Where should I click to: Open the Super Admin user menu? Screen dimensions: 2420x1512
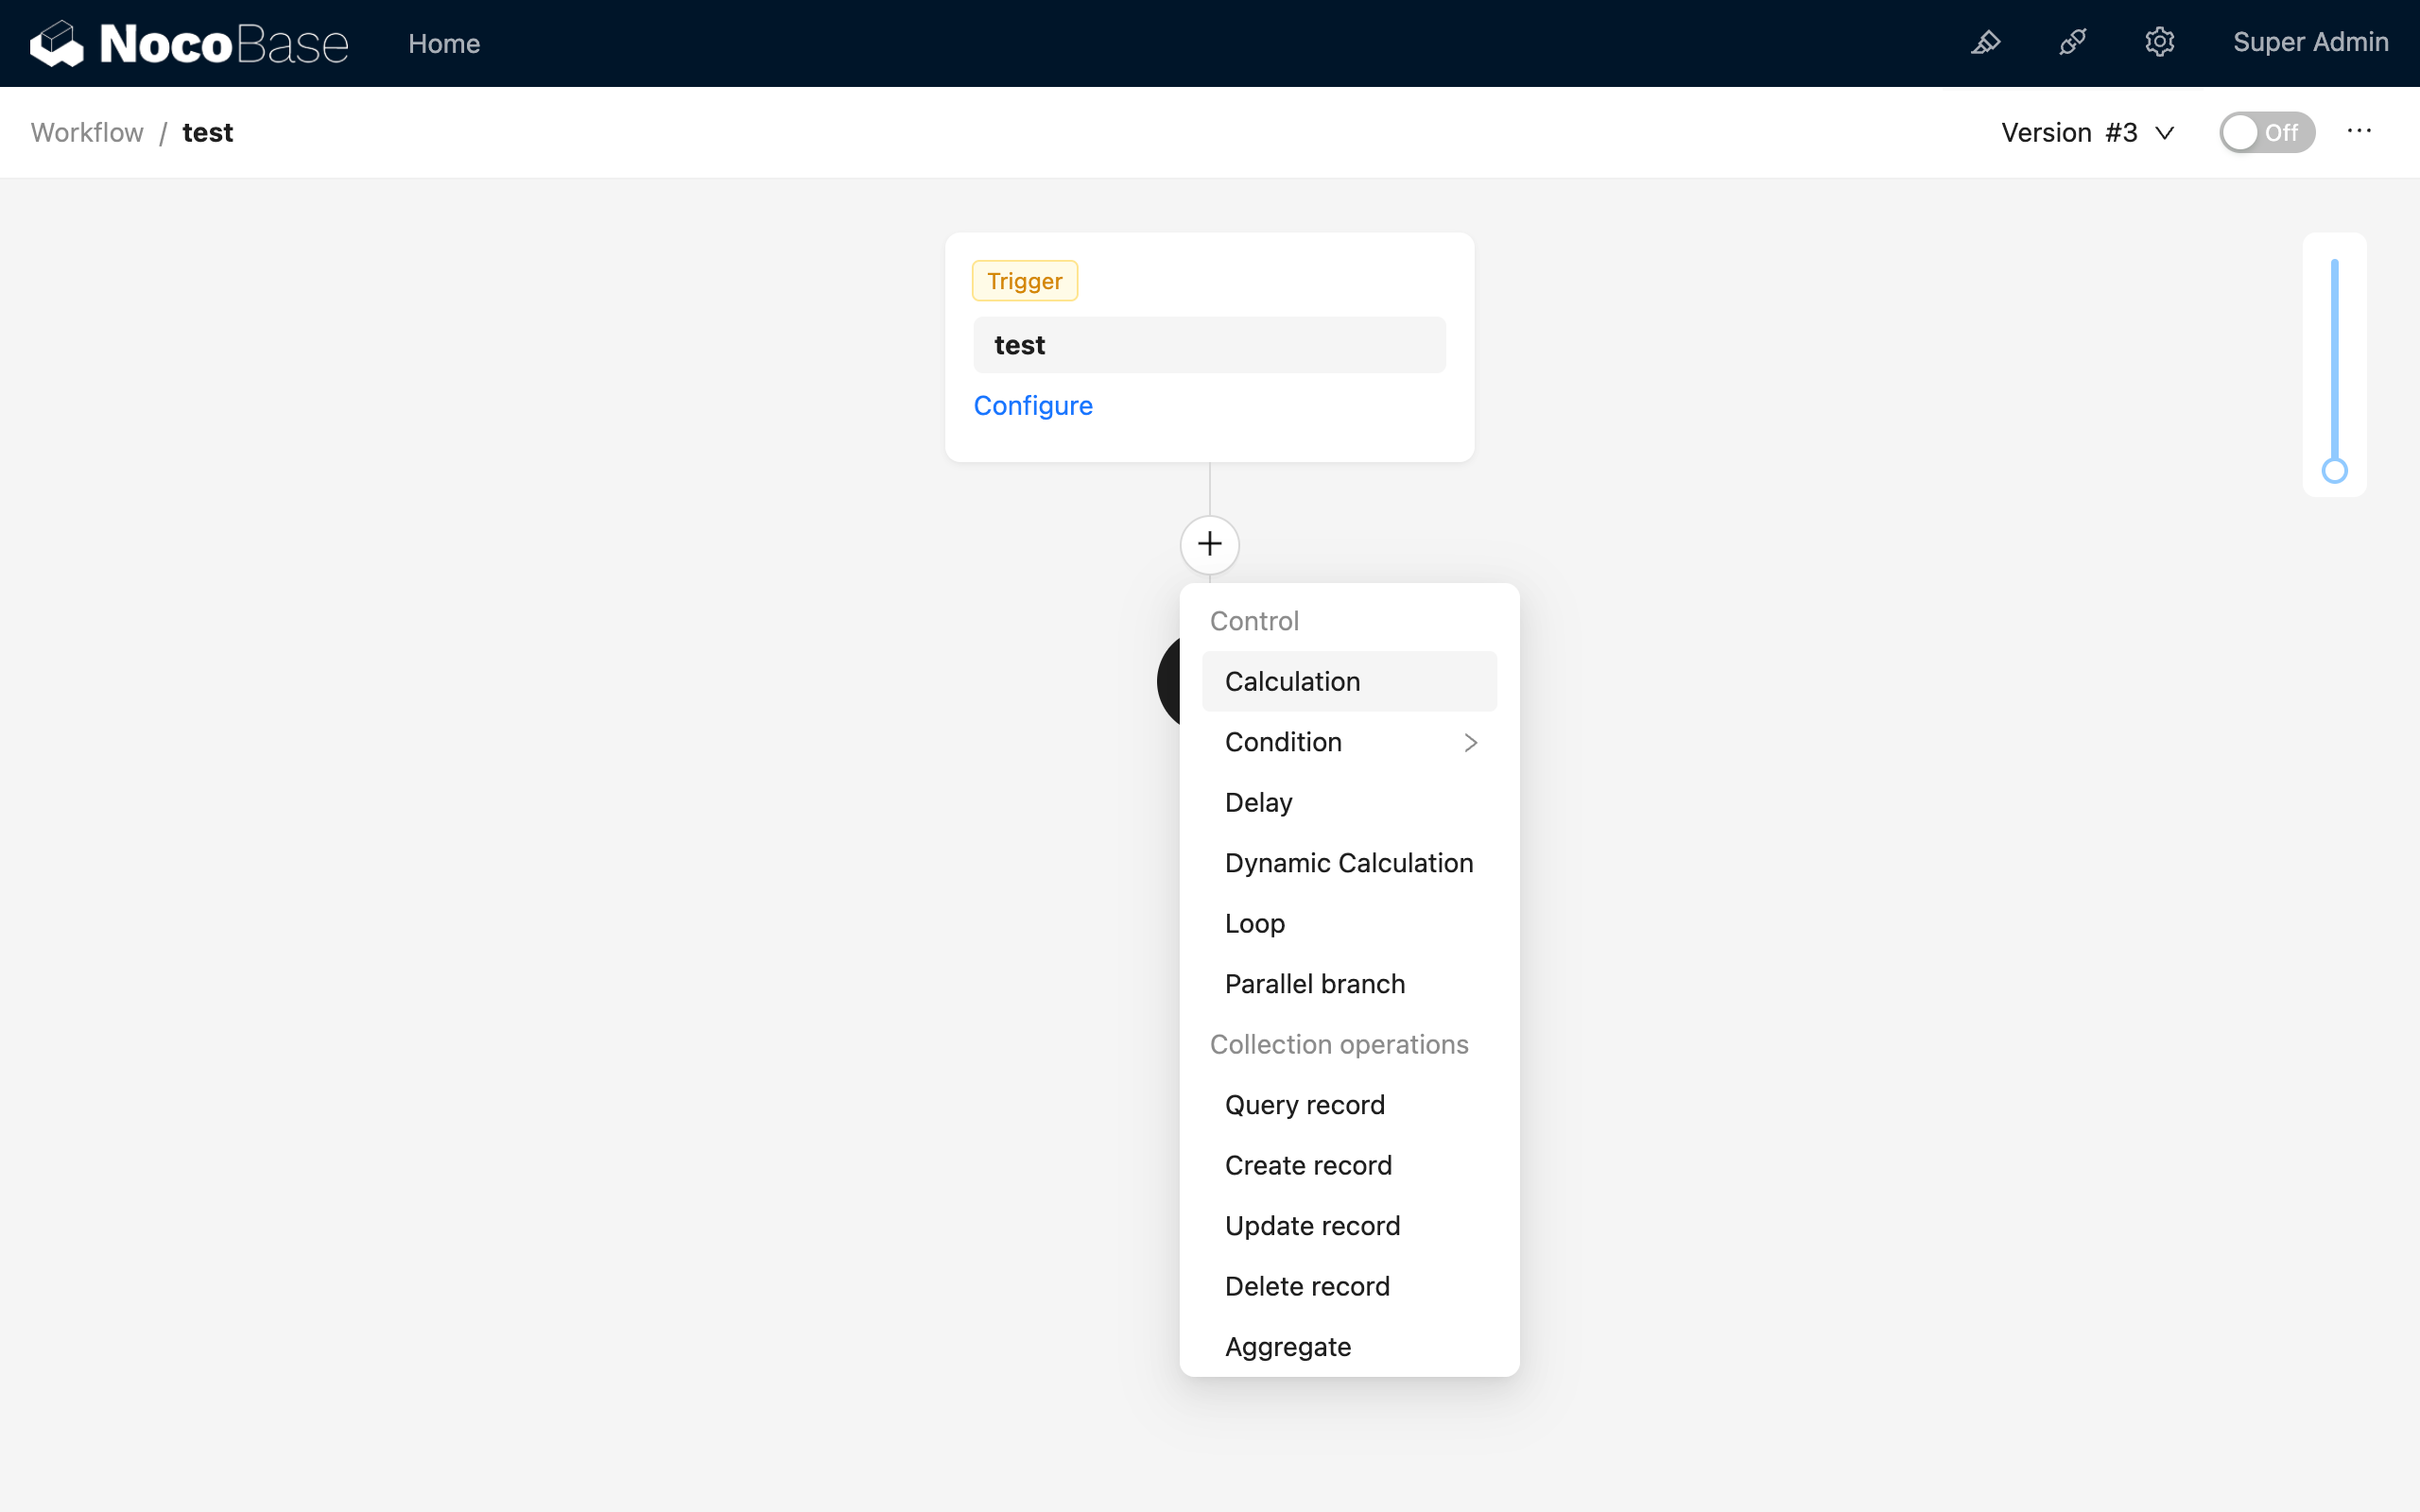[x=2310, y=43]
